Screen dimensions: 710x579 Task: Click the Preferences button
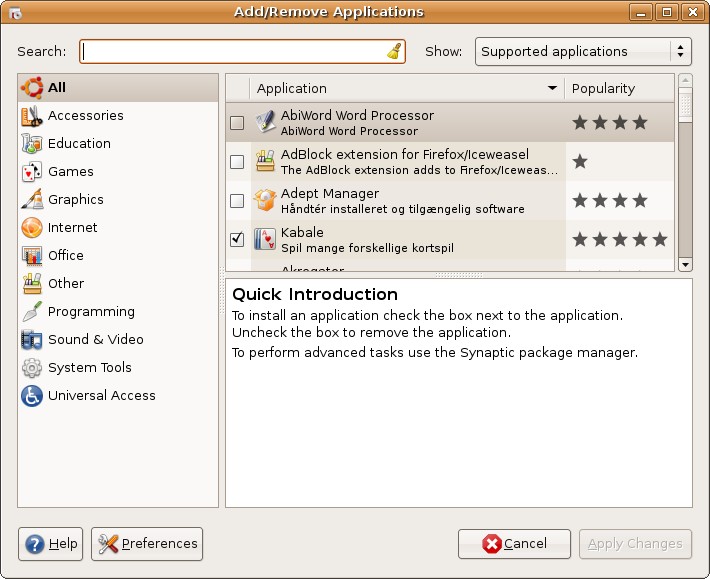147,544
